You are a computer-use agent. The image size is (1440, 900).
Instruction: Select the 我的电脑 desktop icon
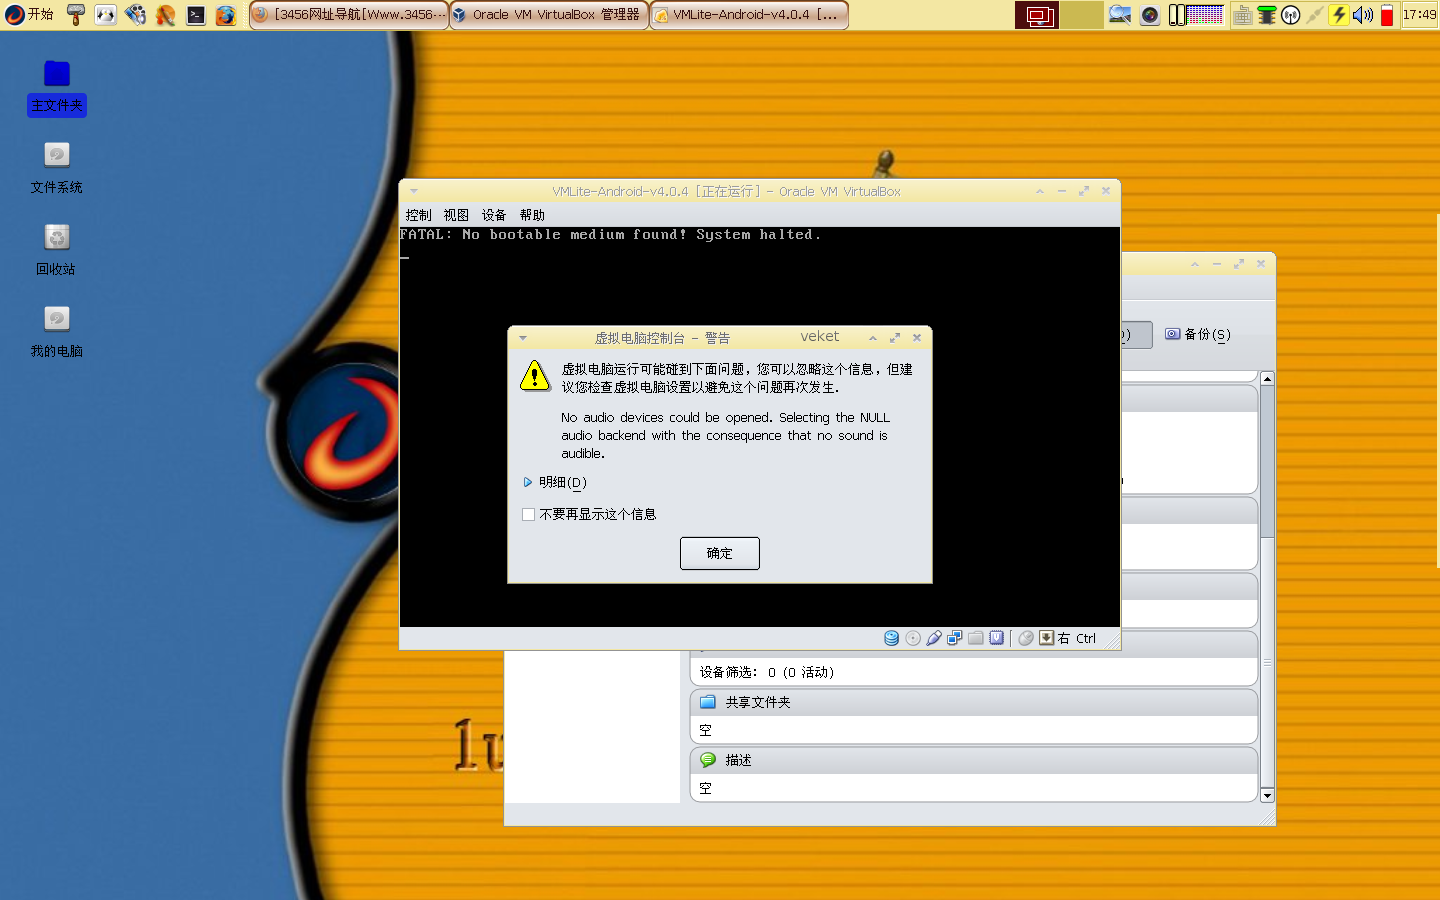(x=57, y=319)
